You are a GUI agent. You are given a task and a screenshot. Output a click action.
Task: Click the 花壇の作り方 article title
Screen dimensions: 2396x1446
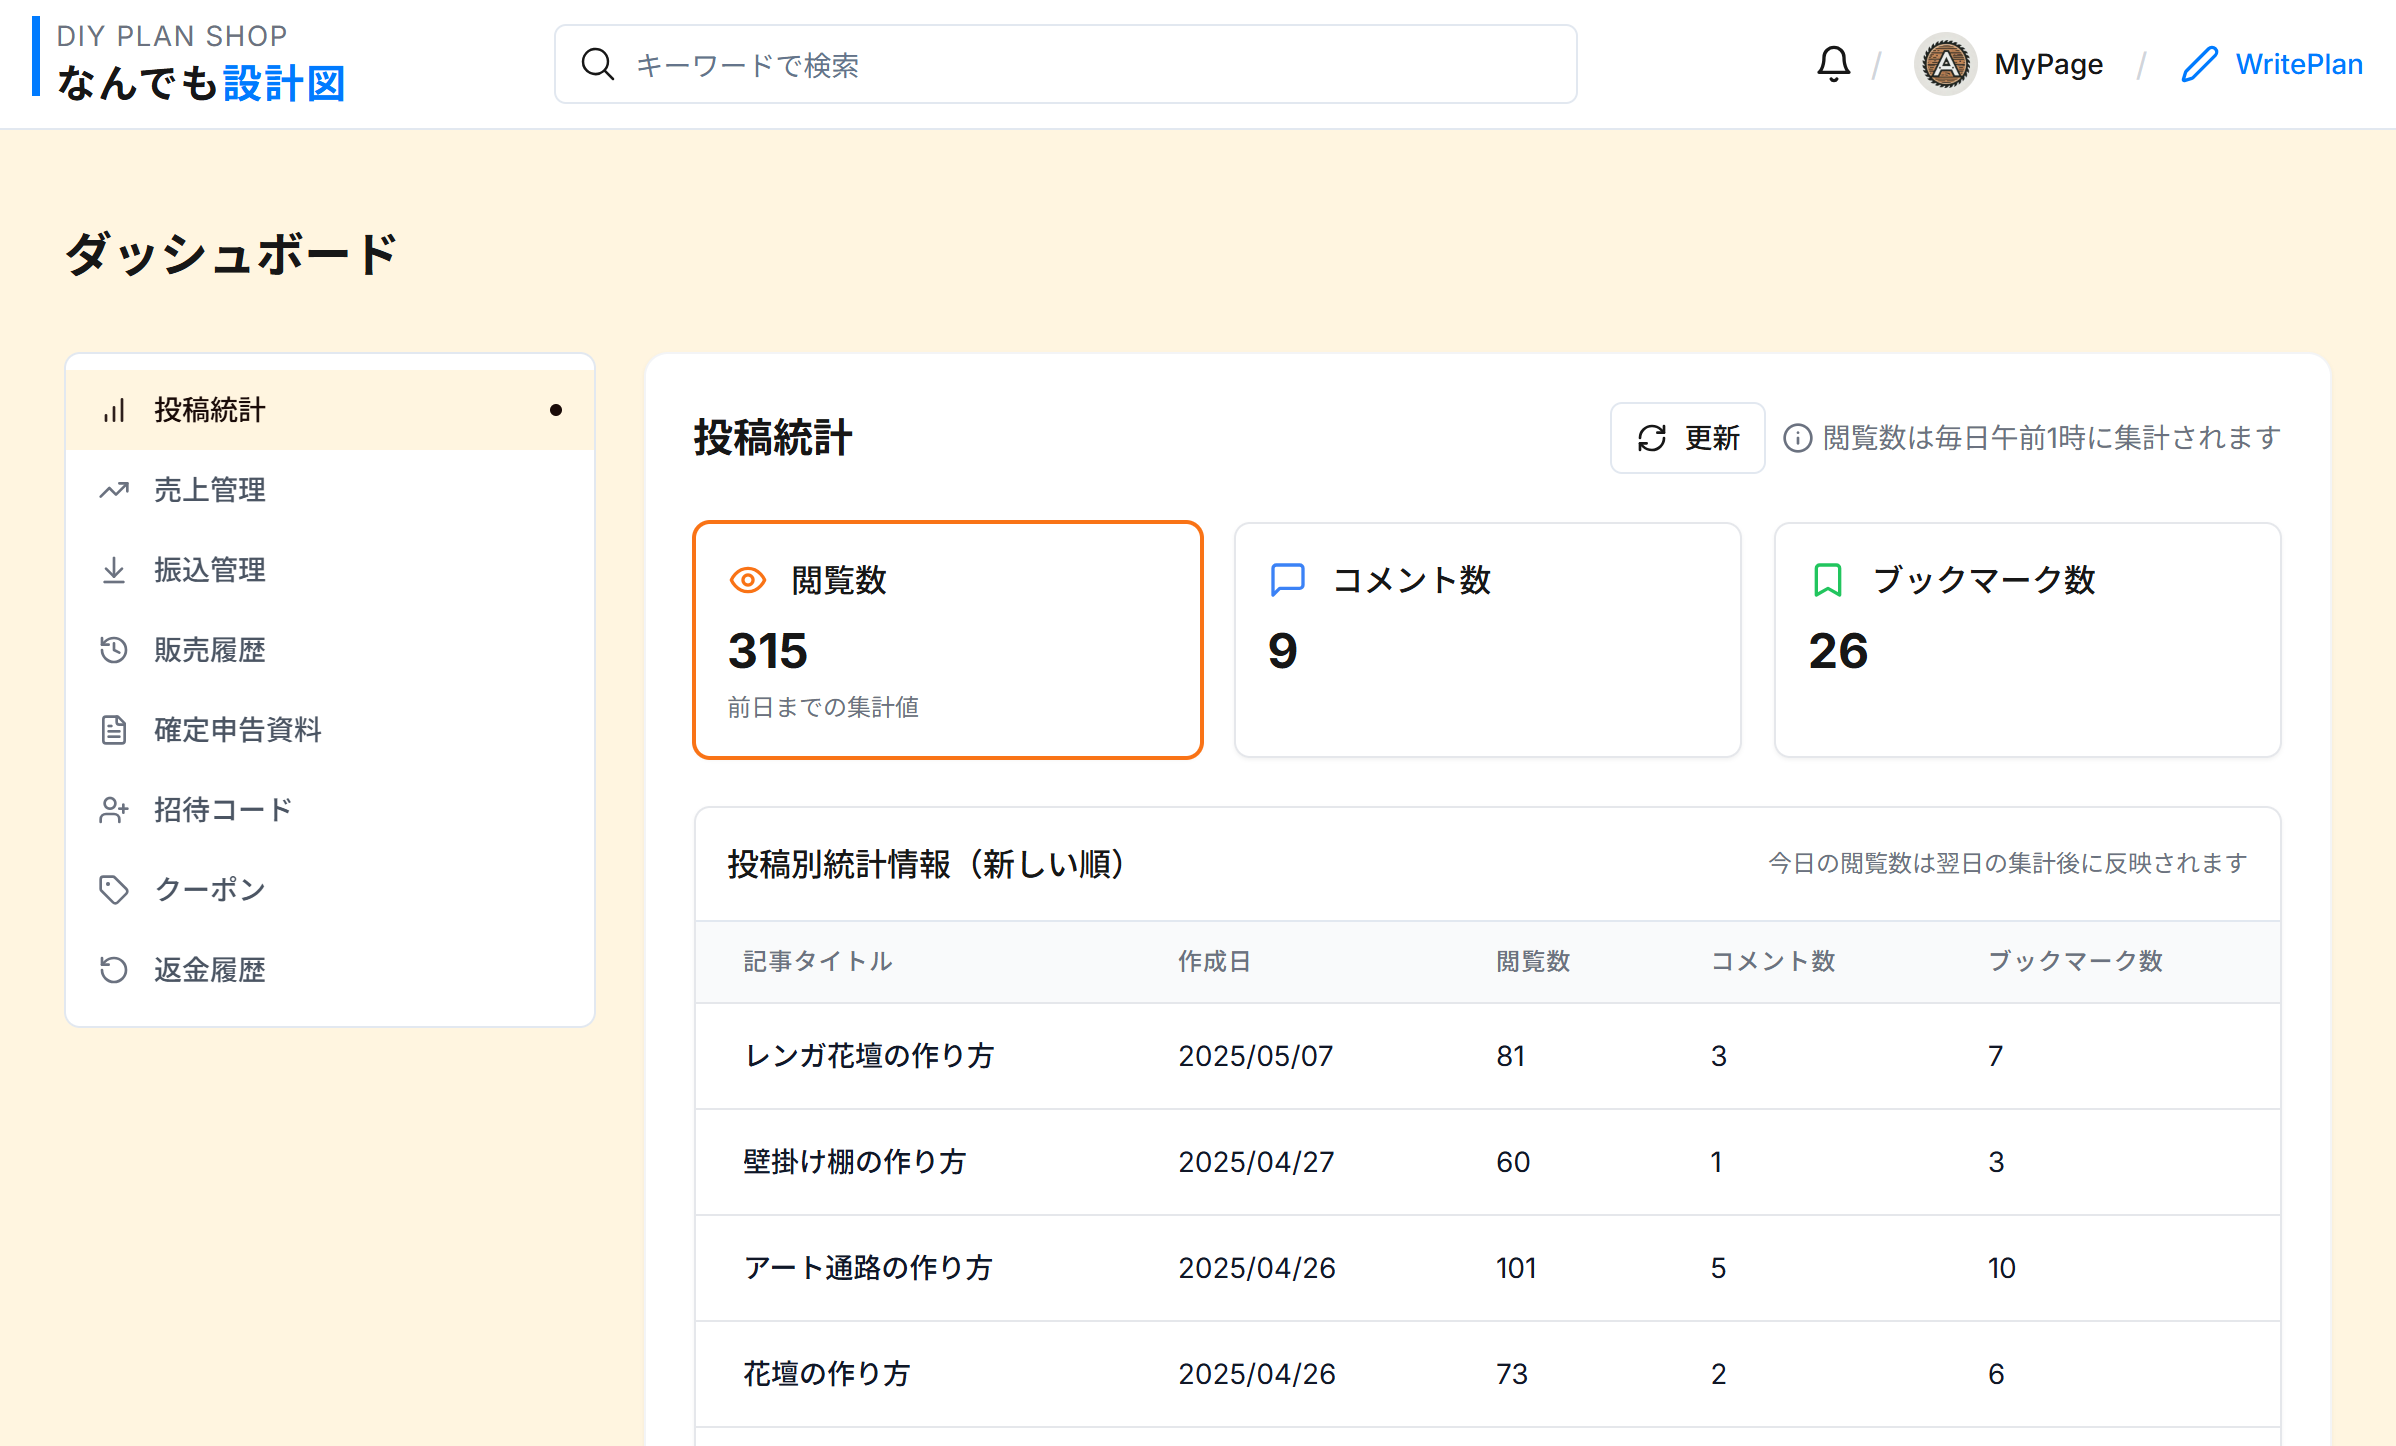pos(827,1374)
